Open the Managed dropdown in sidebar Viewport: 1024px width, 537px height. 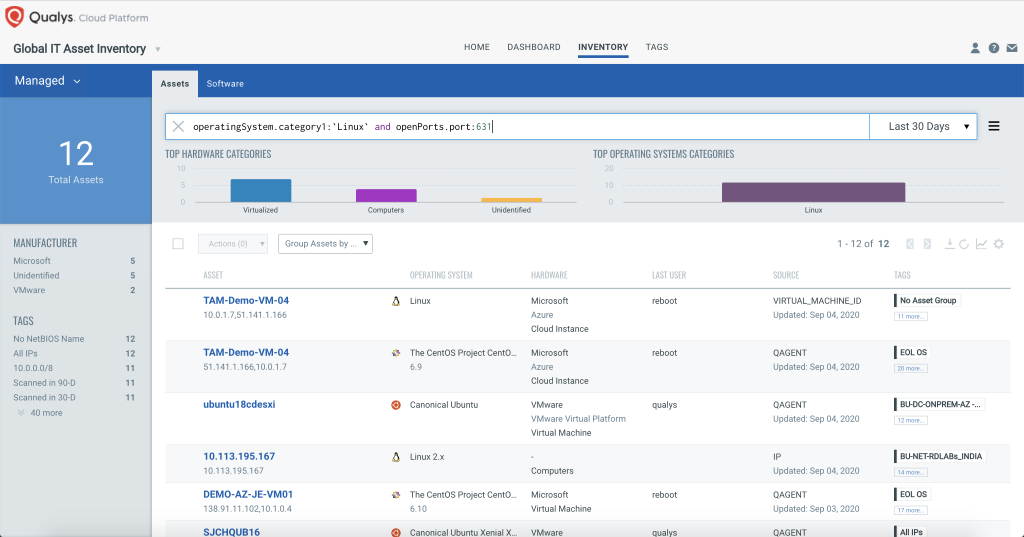[47, 81]
